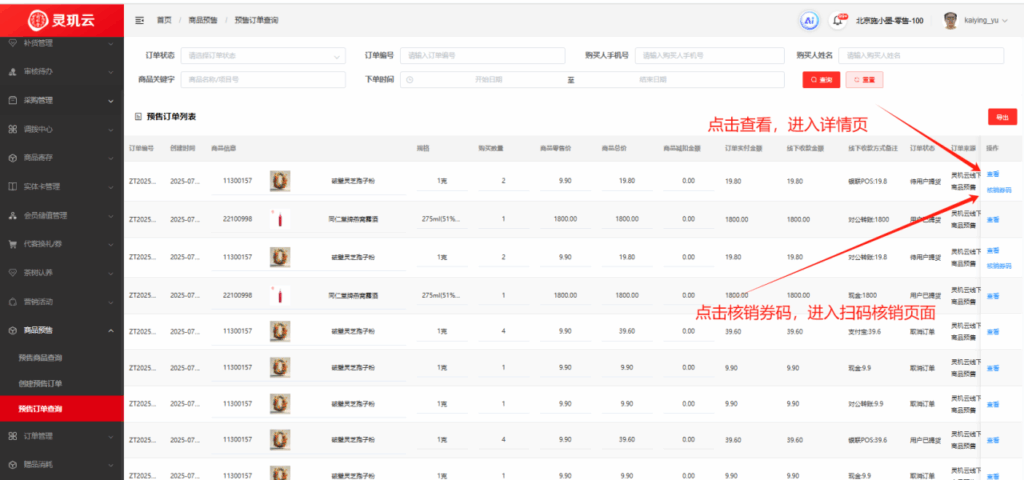The height and width of the screenshot is (480, 1024).
Task: Select 预售商品查询 in sidebar submenu
Action: 40,357
